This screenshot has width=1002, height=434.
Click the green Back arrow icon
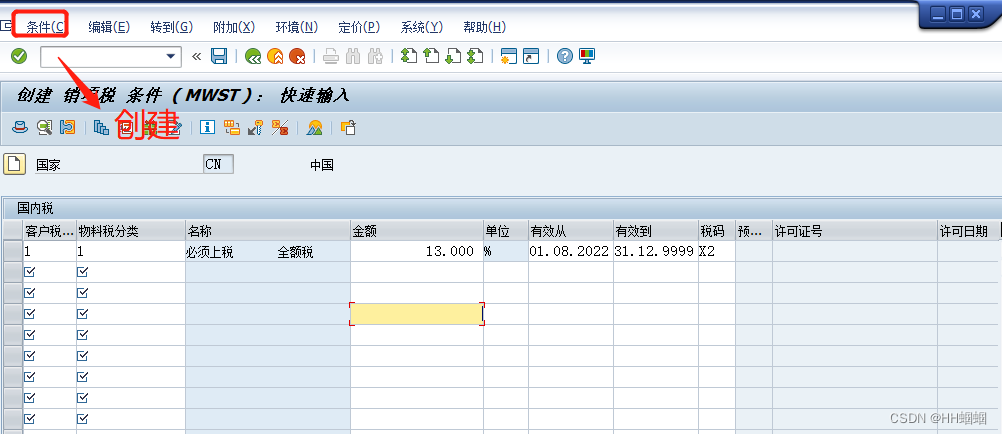[x=253, y=57]
